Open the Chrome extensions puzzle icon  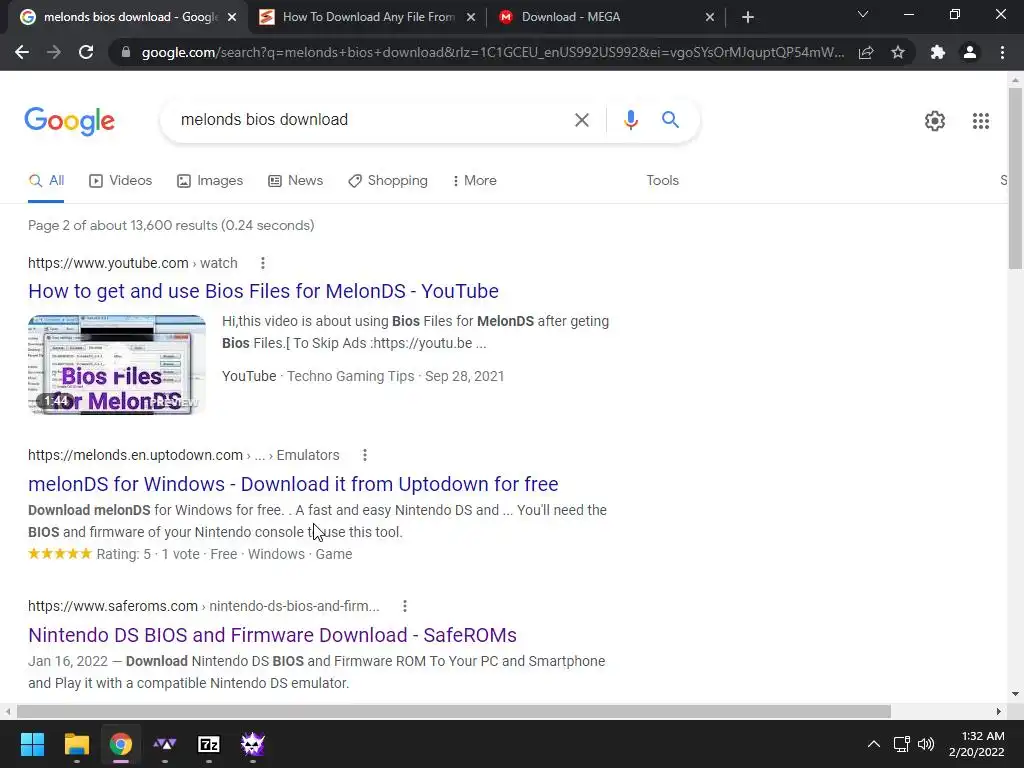(x=938, y=52)
